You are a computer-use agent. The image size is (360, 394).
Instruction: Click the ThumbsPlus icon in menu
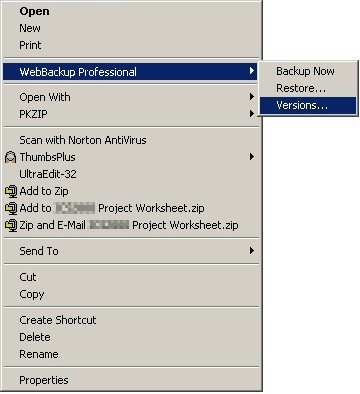pyautogui.click(x=11, y=157)
